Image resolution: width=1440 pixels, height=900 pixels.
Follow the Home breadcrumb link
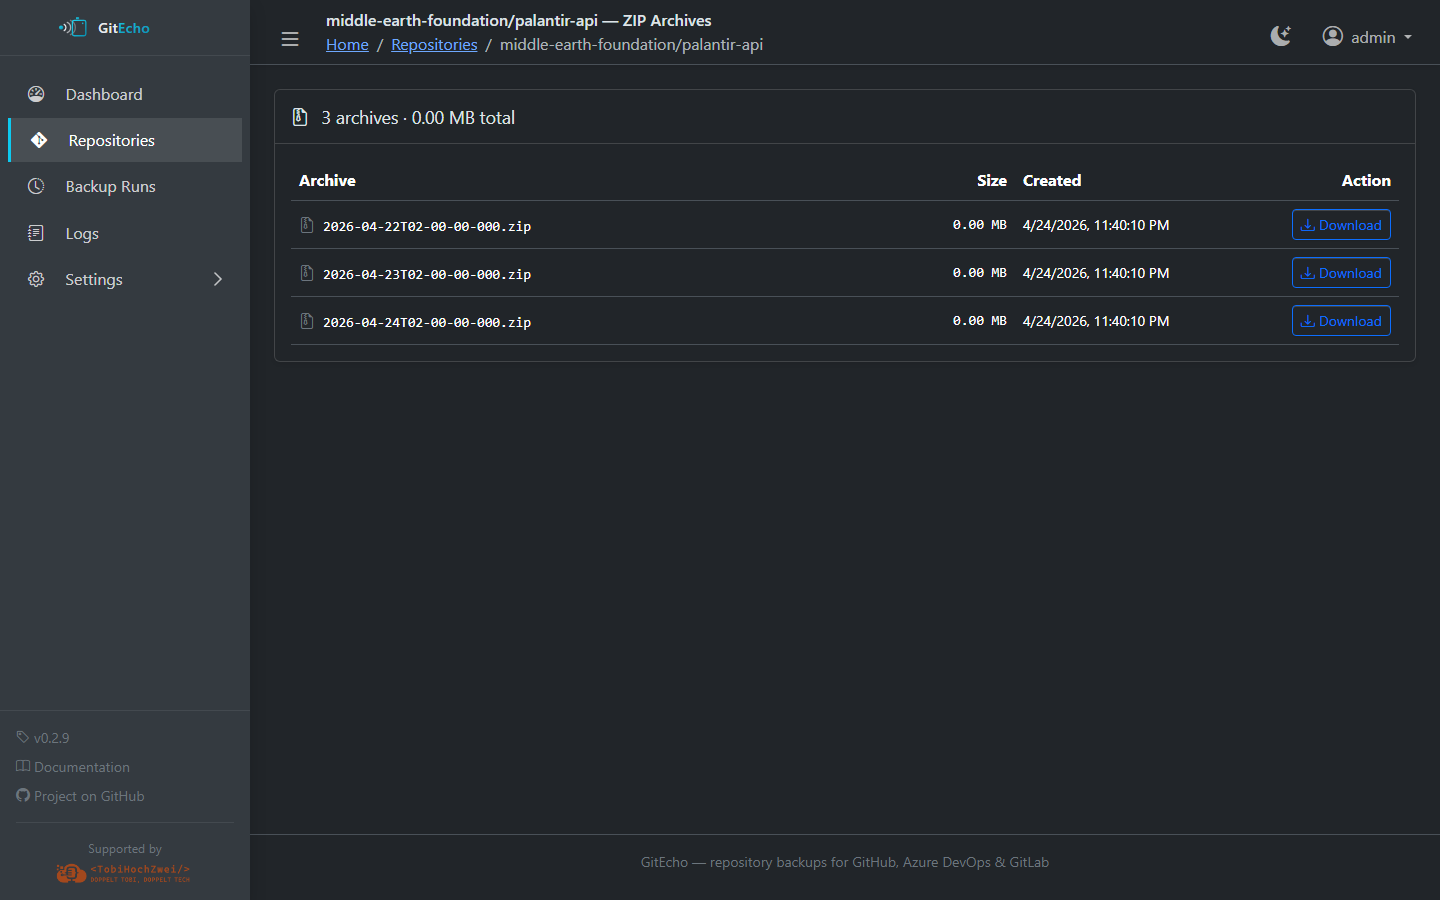(x=347, y=45)
